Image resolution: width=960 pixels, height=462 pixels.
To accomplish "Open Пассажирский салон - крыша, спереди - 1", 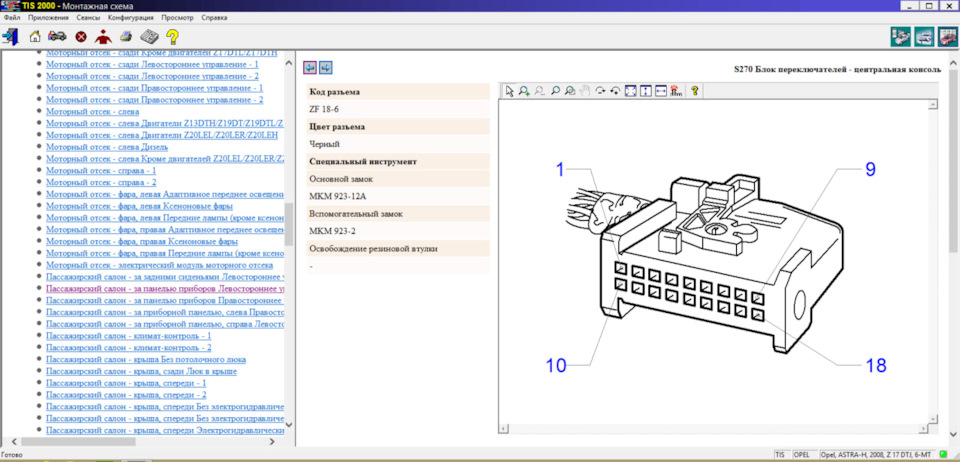I will click(126, 383).
